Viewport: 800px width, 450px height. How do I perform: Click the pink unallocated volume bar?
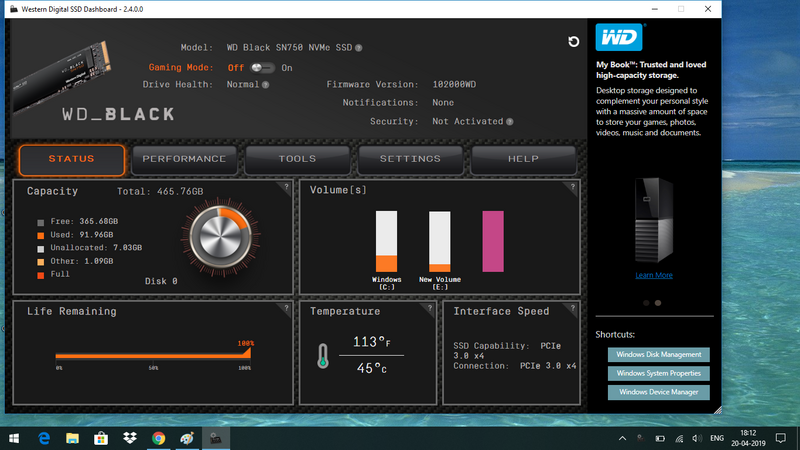tap(493, 241)
